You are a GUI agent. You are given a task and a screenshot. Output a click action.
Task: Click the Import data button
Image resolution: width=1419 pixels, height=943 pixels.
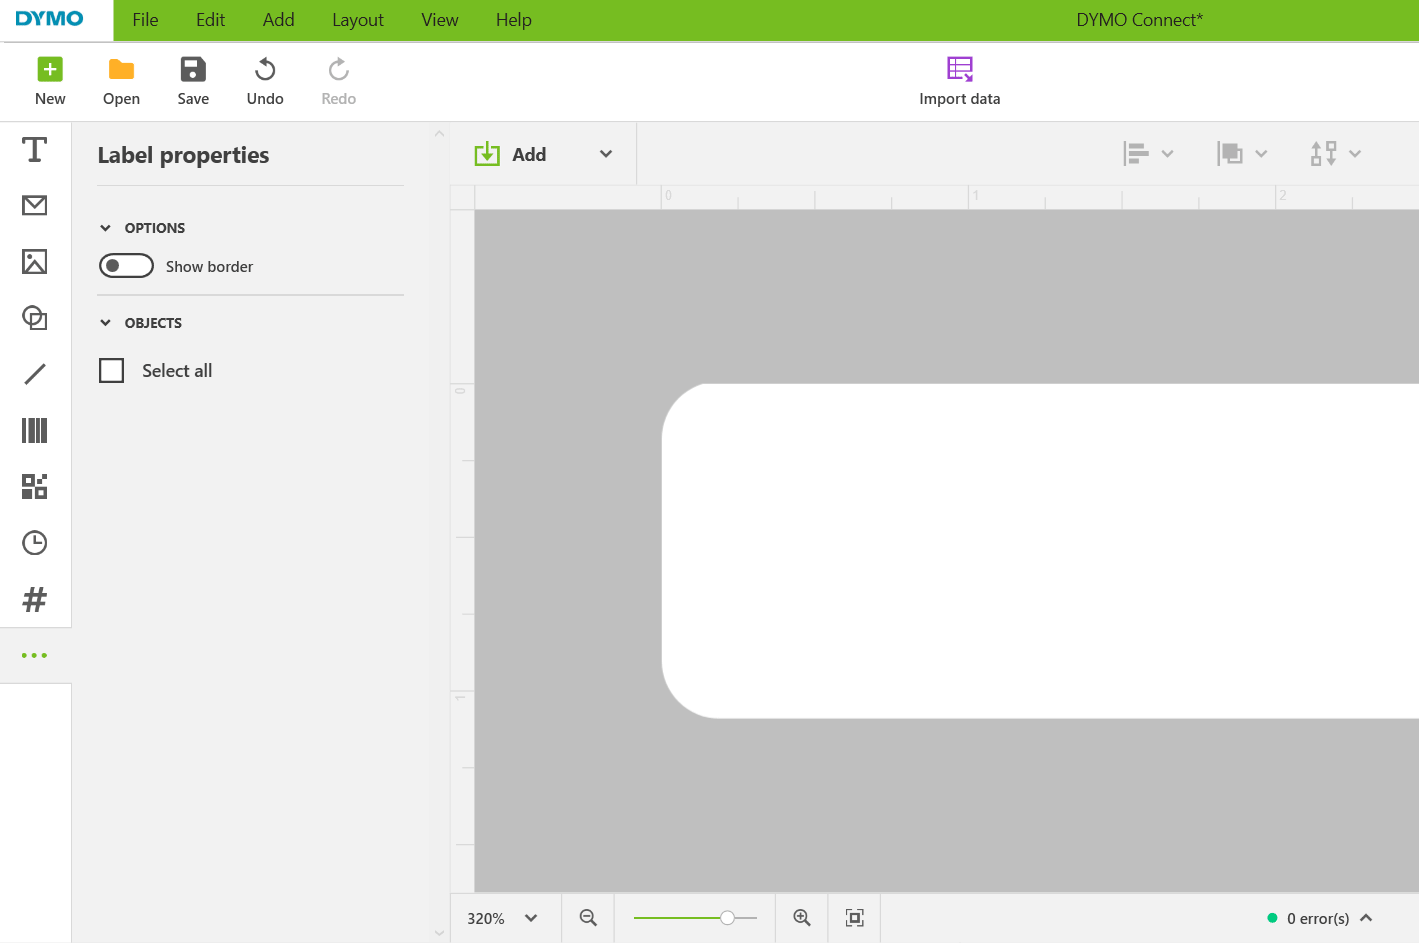point(959,81)
